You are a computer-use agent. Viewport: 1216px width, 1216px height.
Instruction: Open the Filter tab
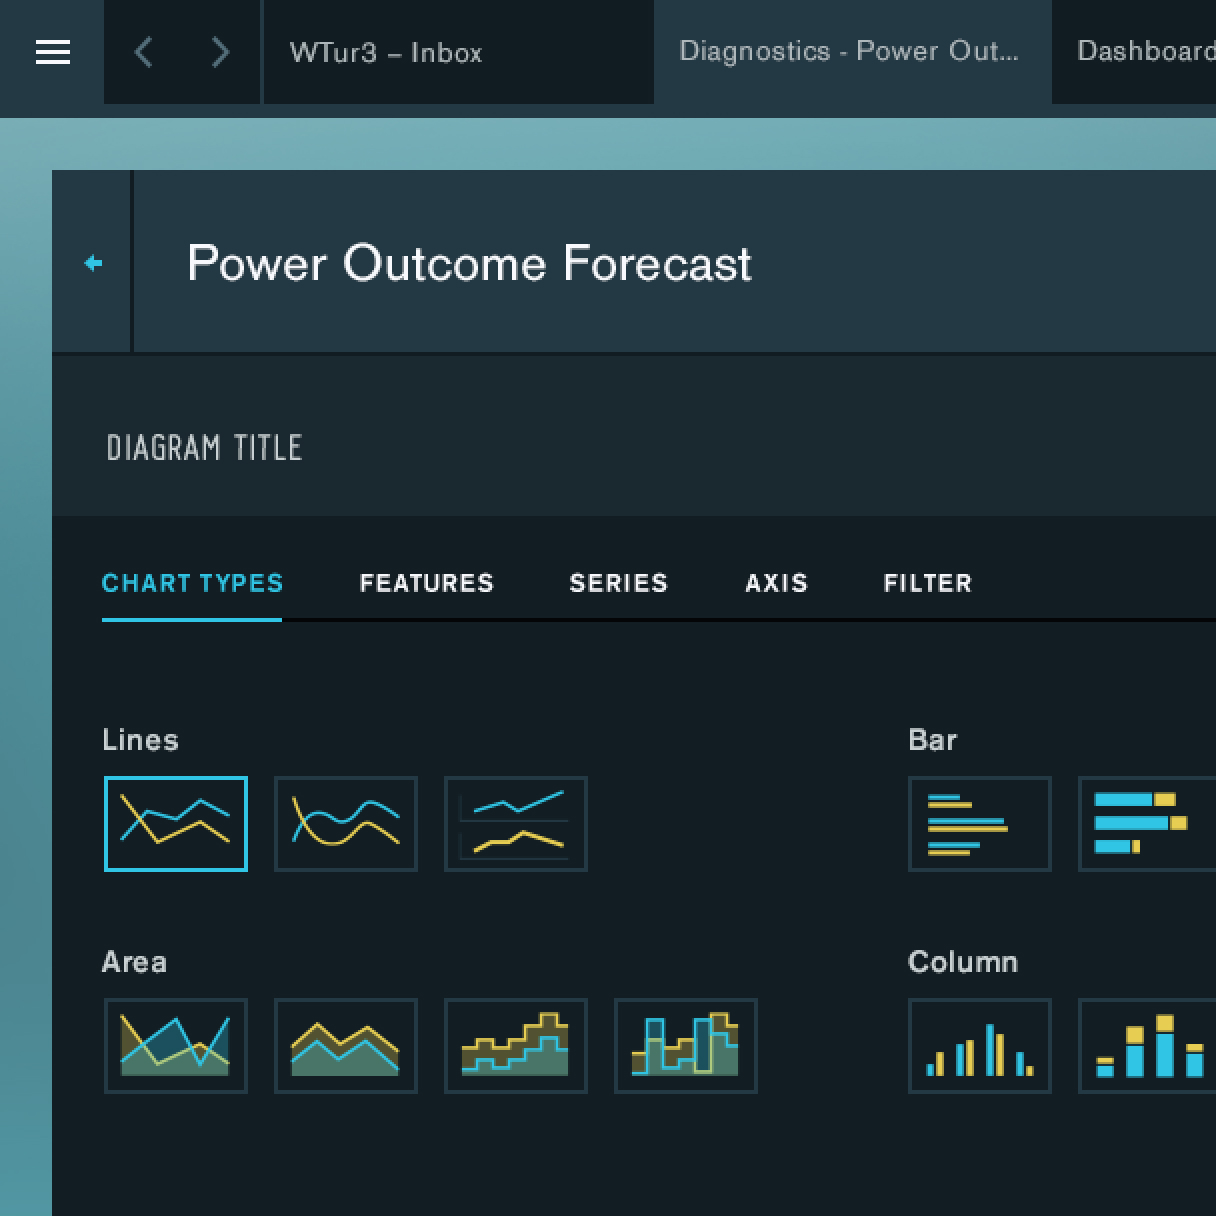[928, 583]
